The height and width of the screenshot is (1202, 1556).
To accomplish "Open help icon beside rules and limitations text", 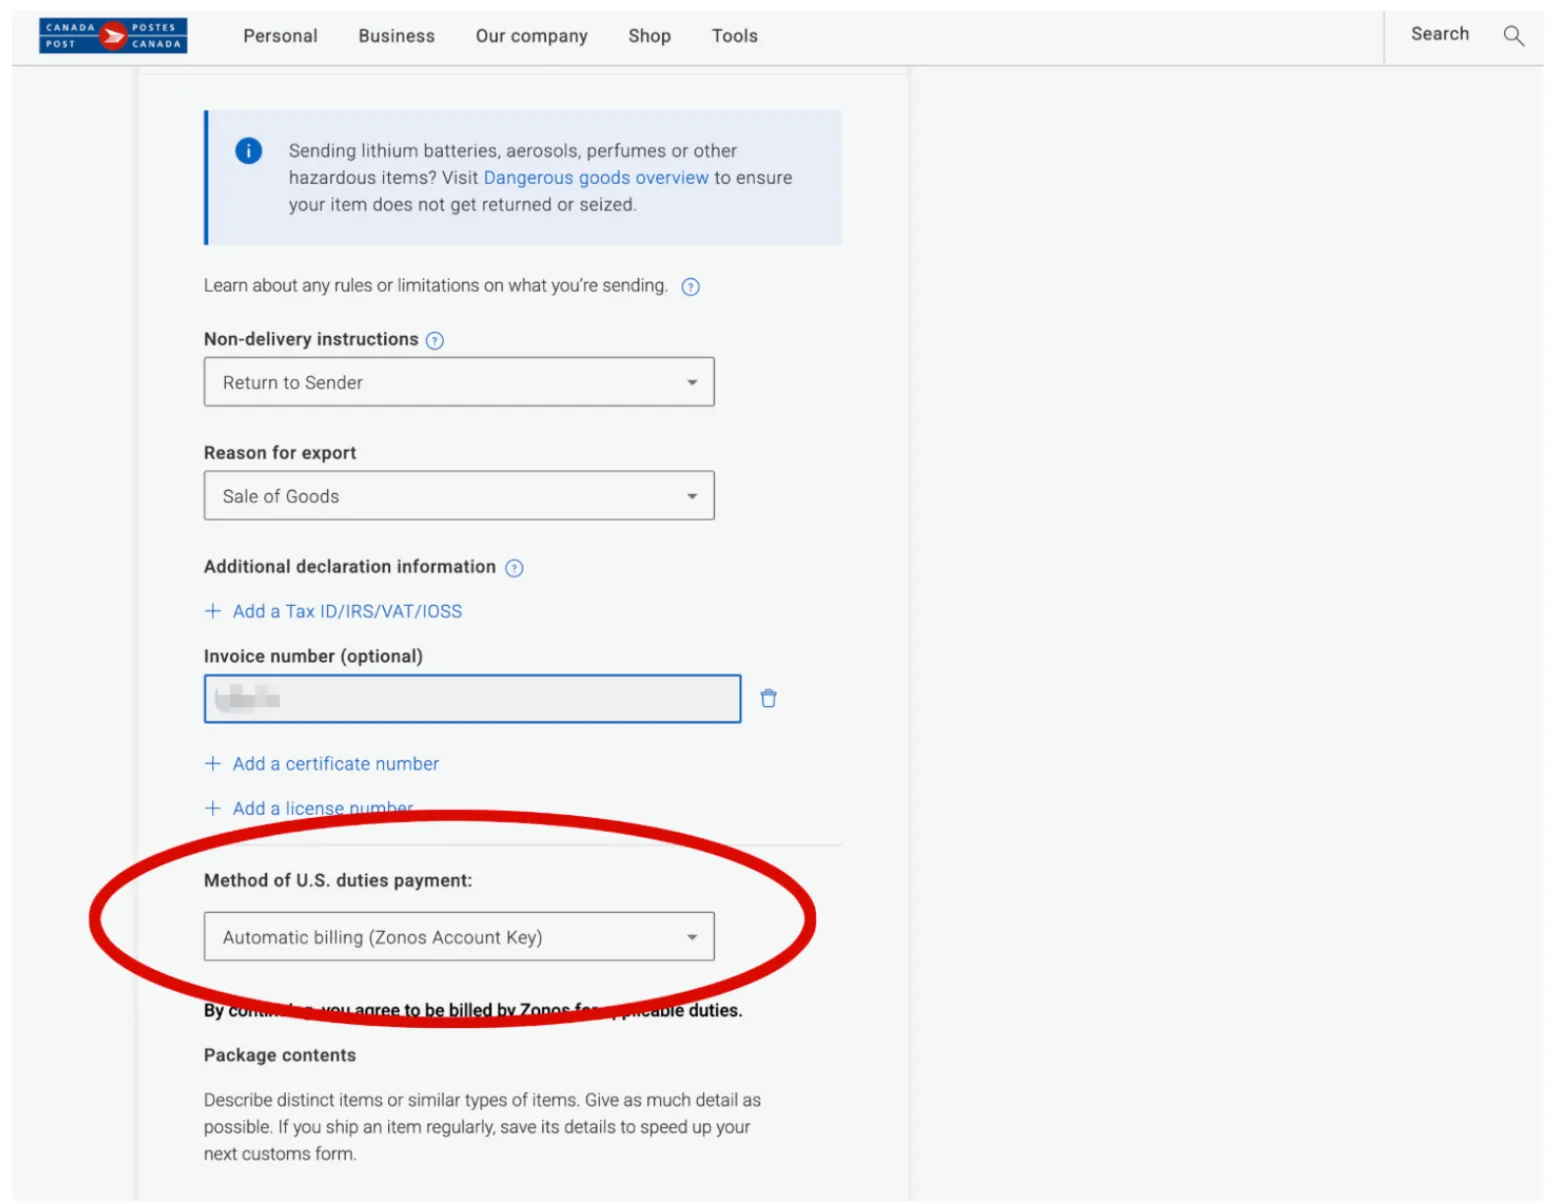I will pyautogui.click(x=690, y=287).
